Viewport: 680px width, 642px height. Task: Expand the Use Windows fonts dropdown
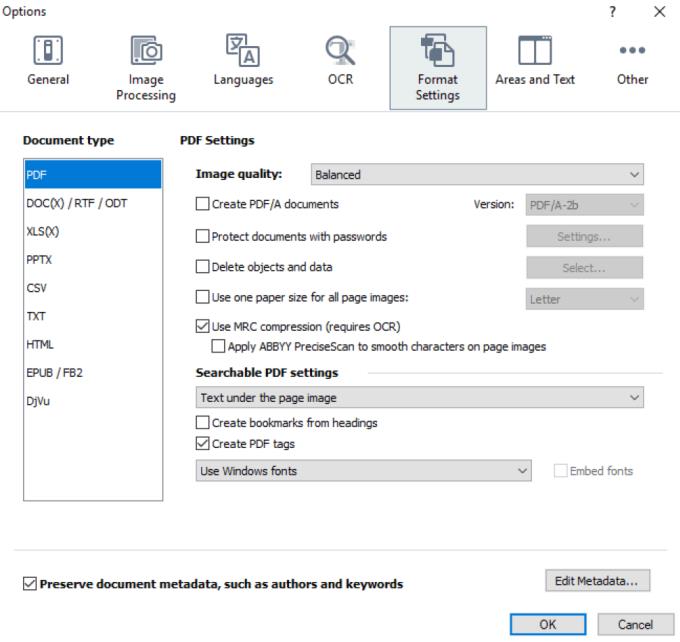[x=363, y=471]
